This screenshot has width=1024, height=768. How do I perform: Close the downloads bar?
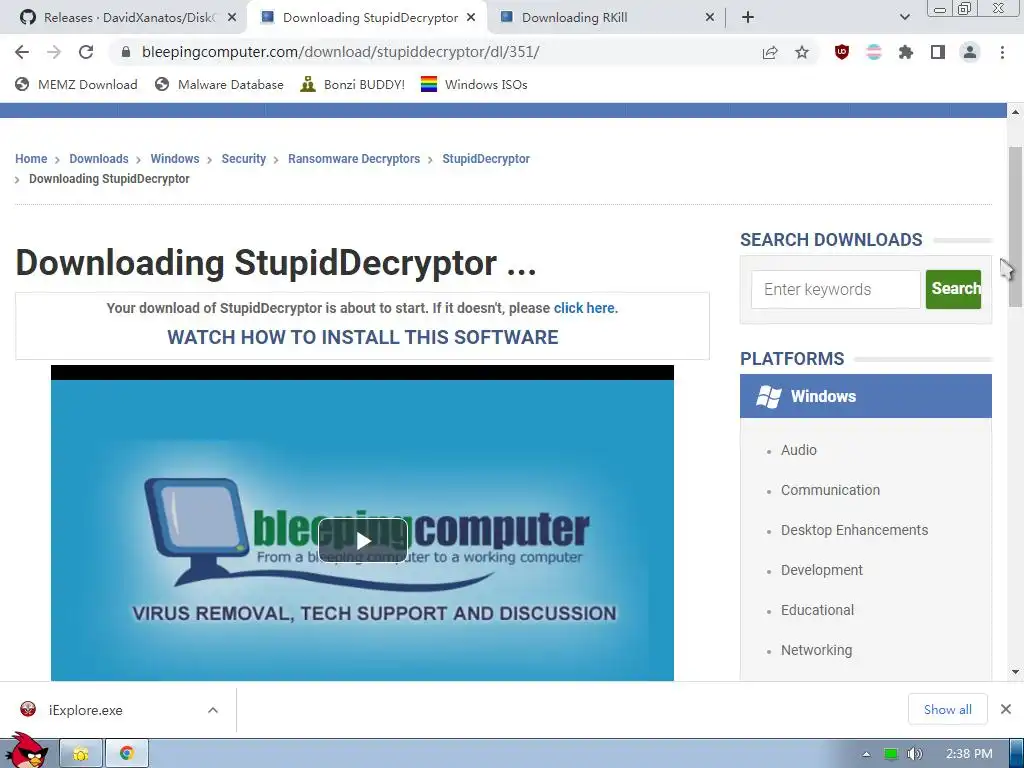coord(1006,709)
